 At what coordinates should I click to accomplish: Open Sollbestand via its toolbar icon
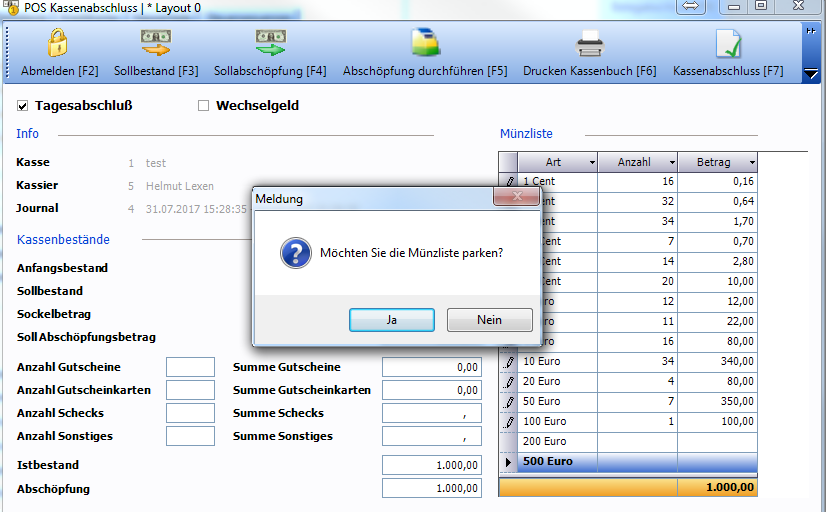click(155, 45)
